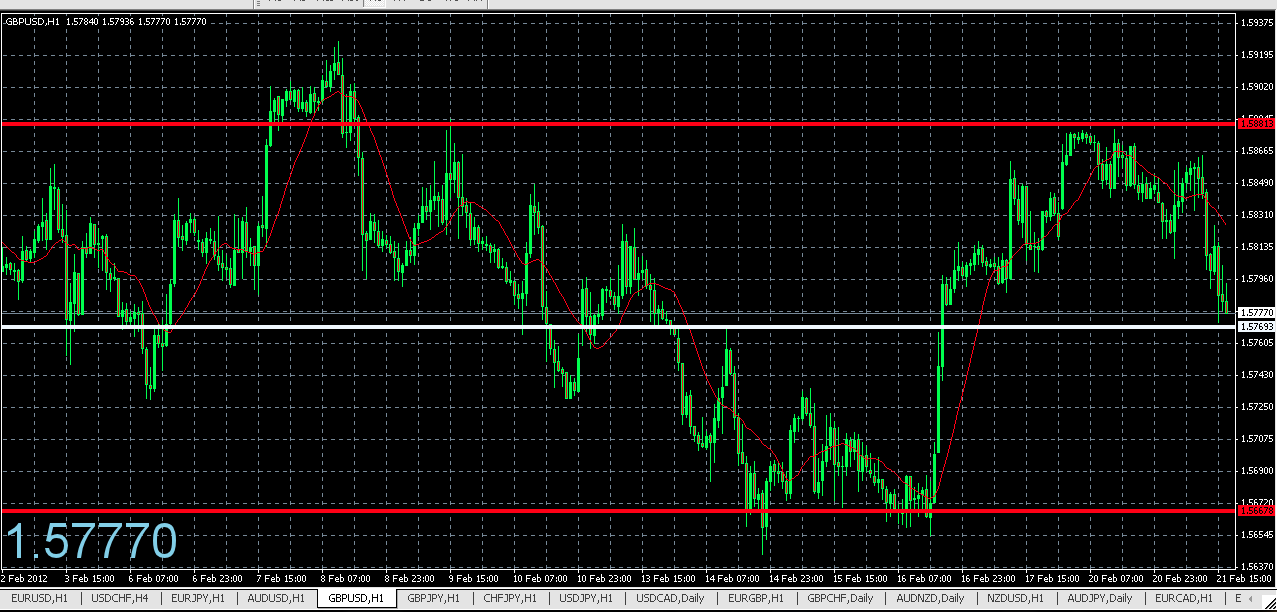Switch to the USDJPY,H1 tab
1277x612 pixels.
click(x=588, y=598)
